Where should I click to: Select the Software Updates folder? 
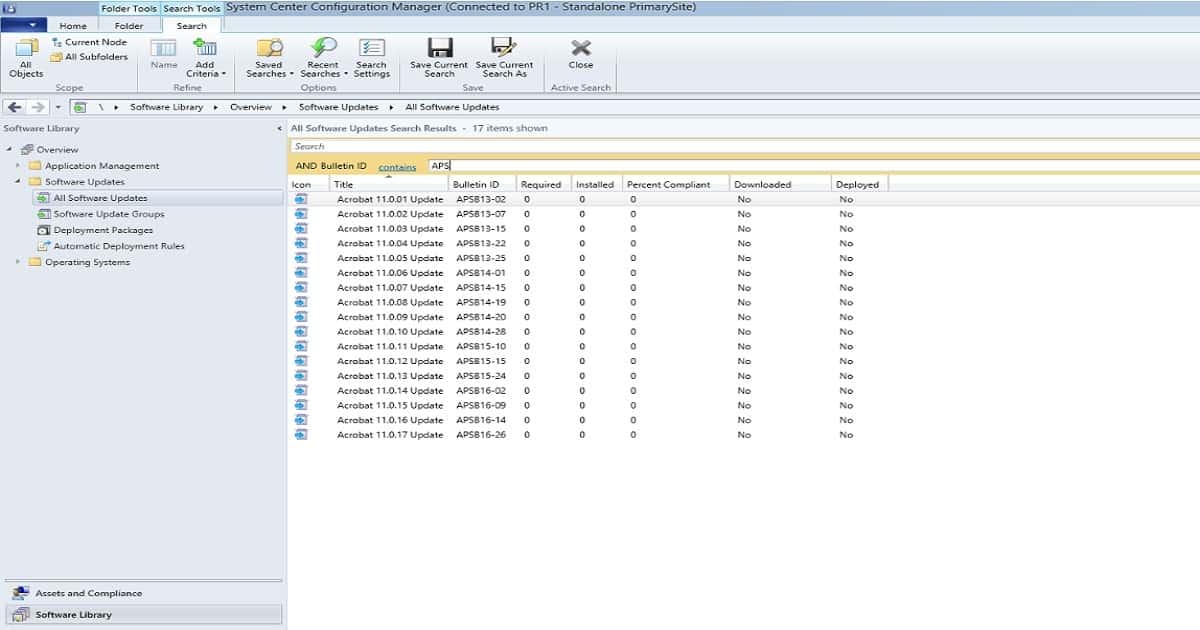coord(85,182)
